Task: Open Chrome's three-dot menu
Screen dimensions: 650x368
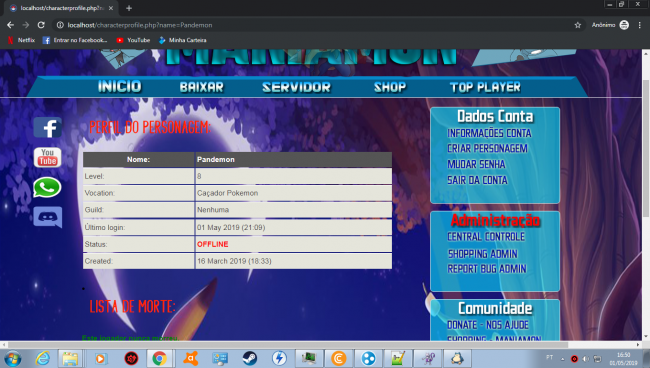Action: click(x=640, y=25)
